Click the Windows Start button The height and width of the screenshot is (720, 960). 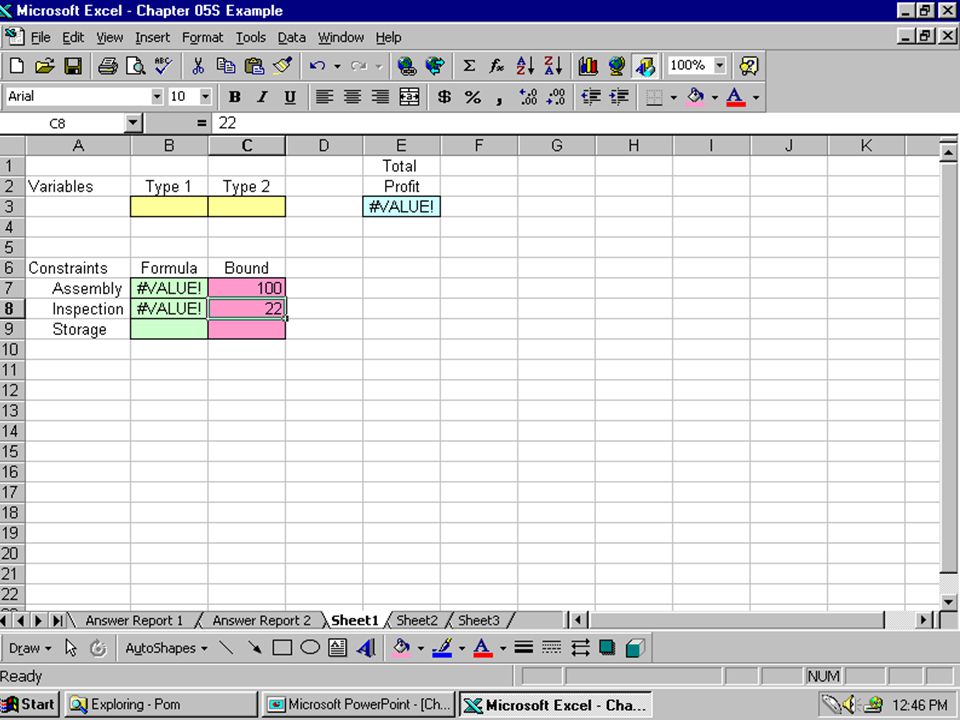29,705
